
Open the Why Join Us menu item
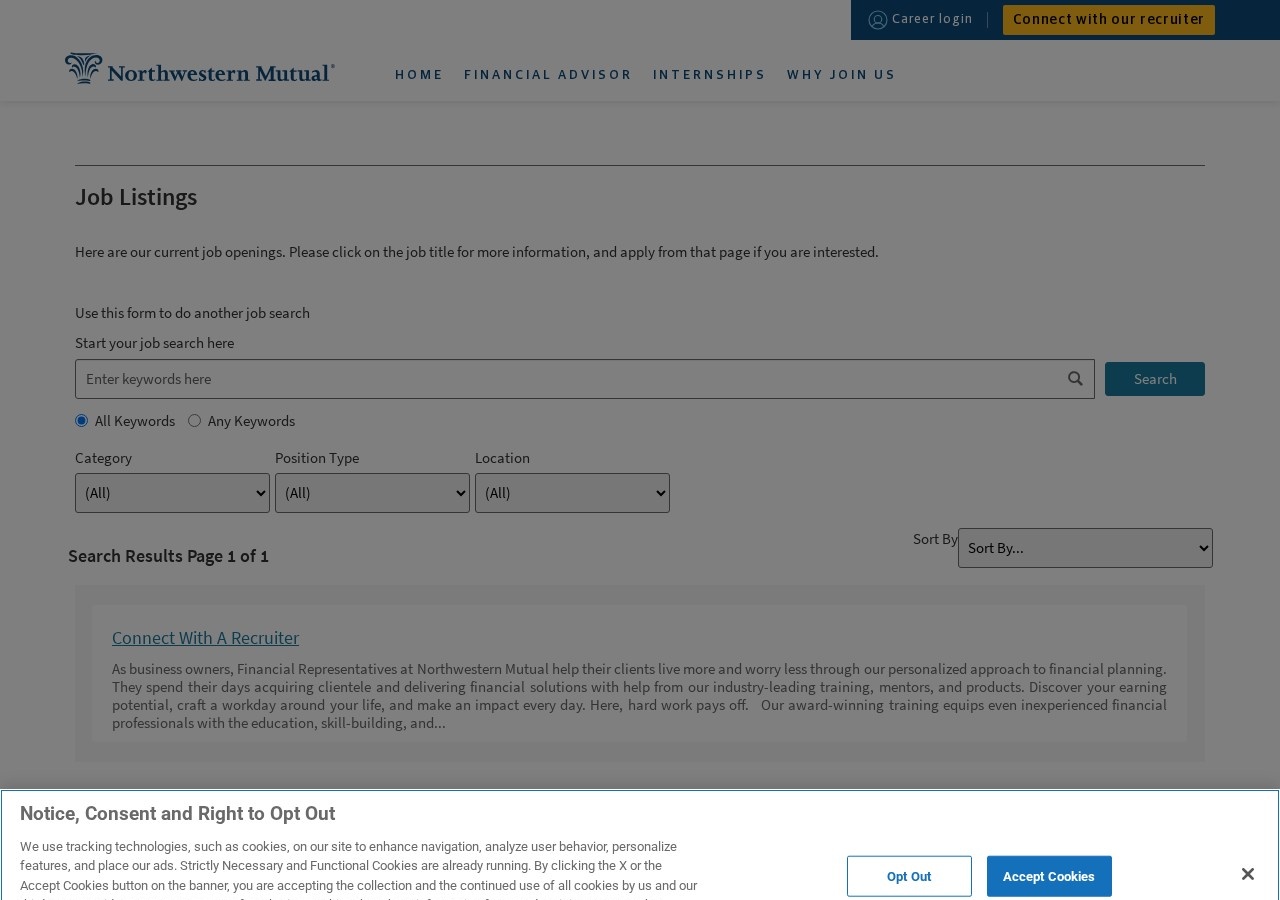tap(841, 74)
